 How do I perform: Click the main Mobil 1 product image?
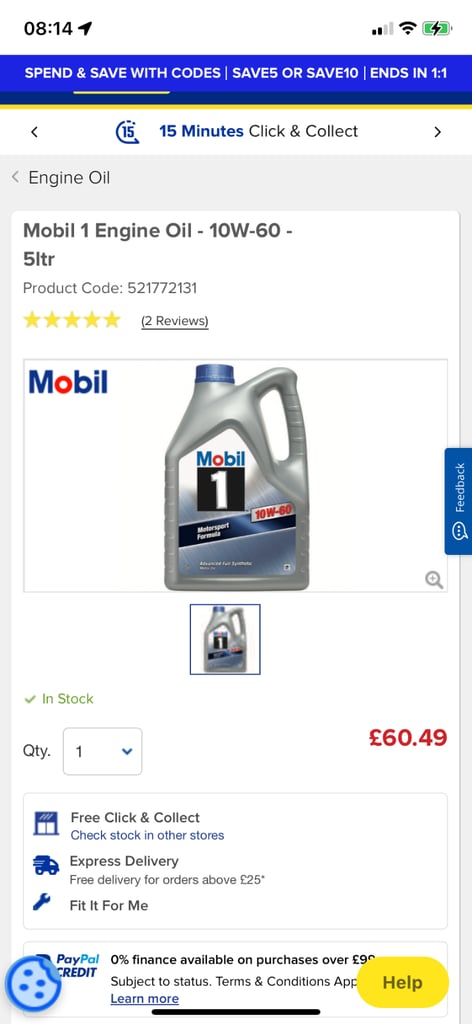(x=236, y=476)
